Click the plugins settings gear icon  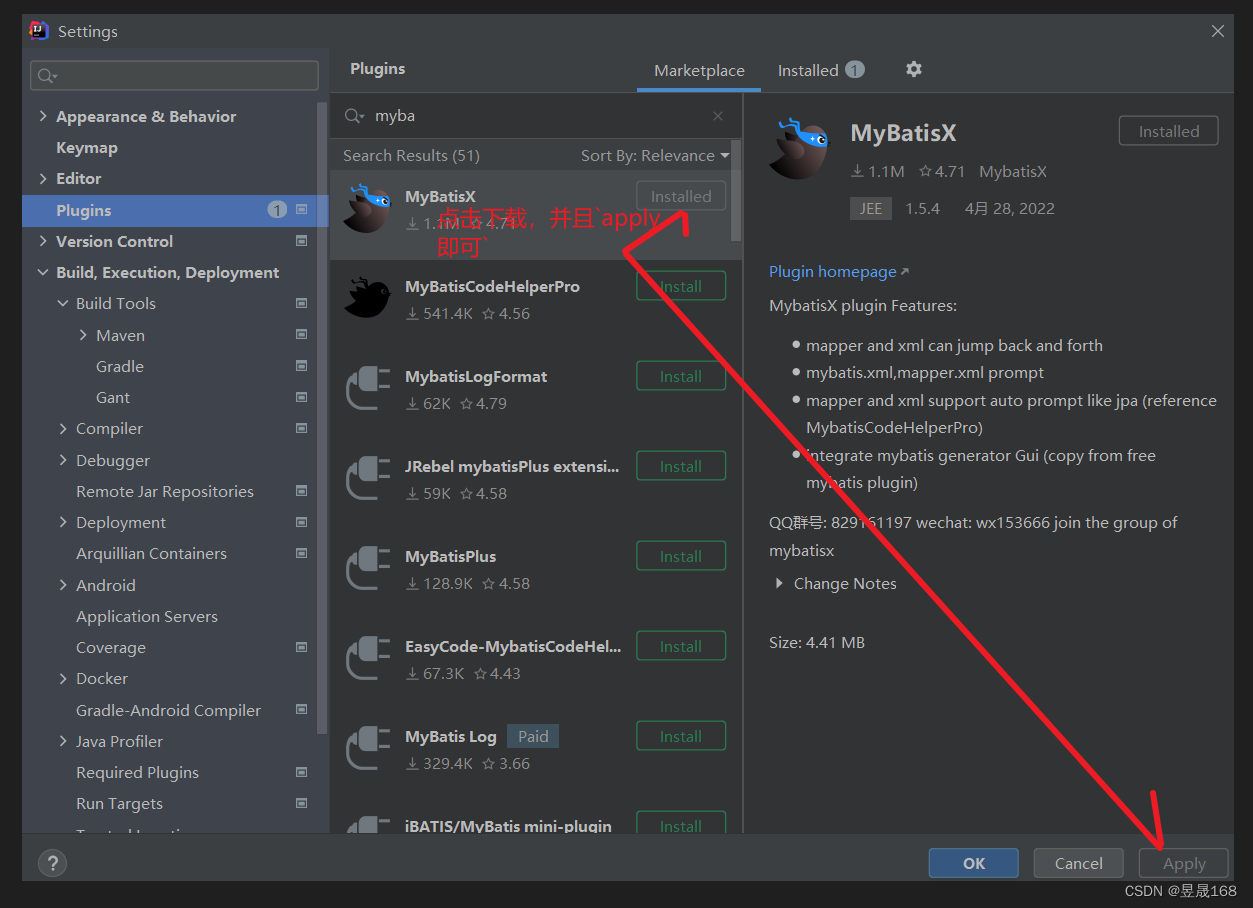tap(913, 69)
